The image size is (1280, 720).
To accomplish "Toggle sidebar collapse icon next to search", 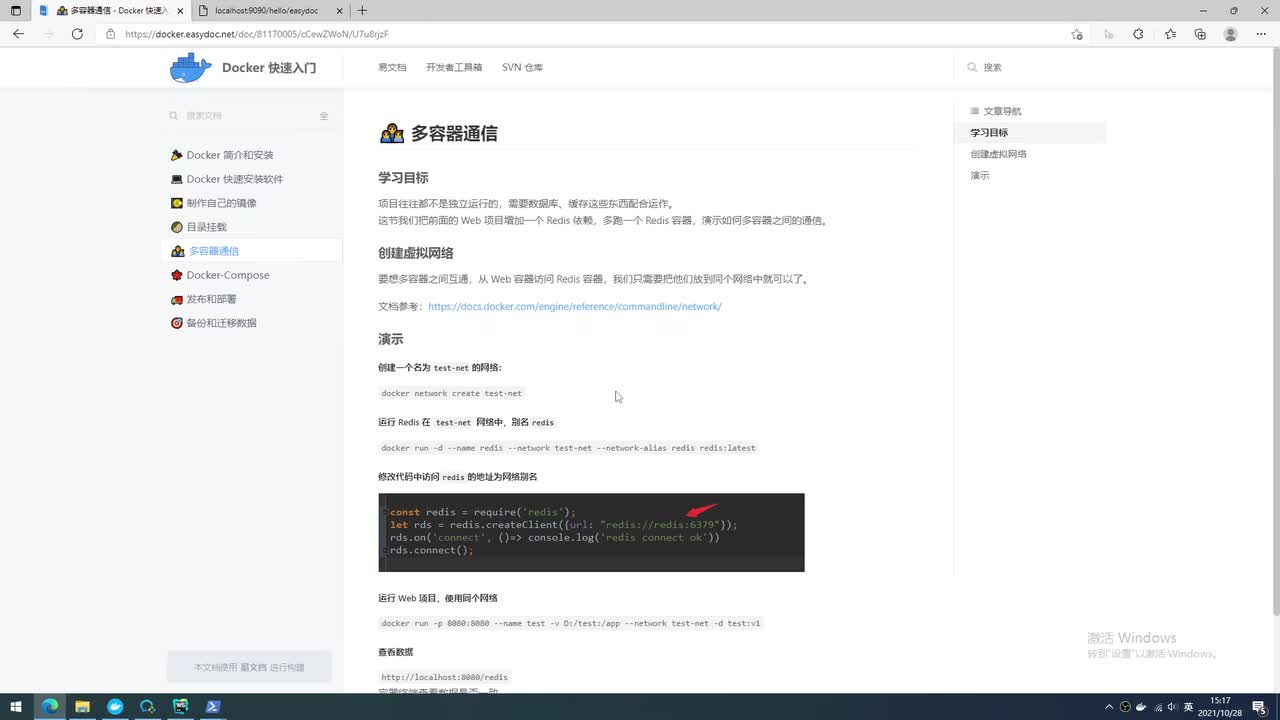I will point(324,116).
